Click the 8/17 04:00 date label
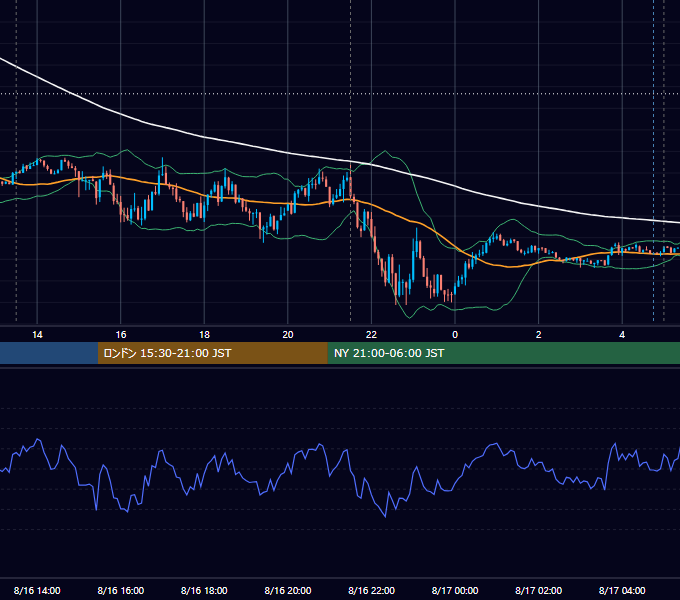 (622, 590)
